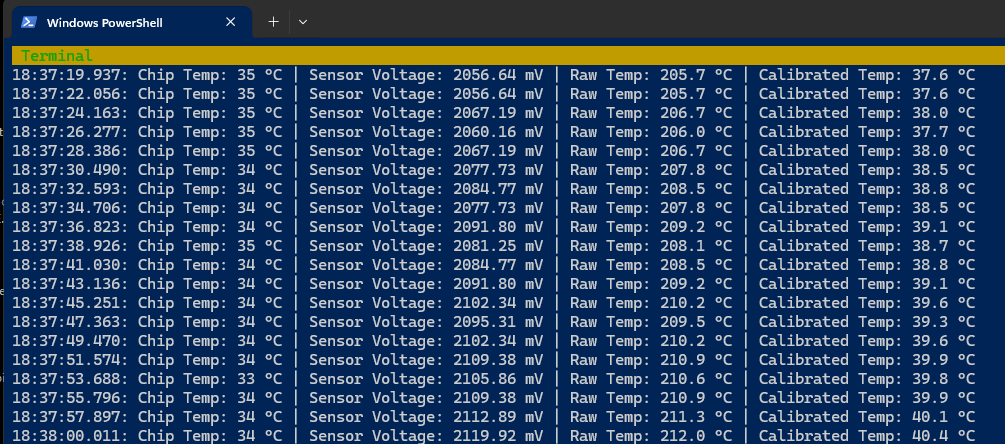
Task: Select the Windows PowerShell tab
Action: (x=131, y=22)
